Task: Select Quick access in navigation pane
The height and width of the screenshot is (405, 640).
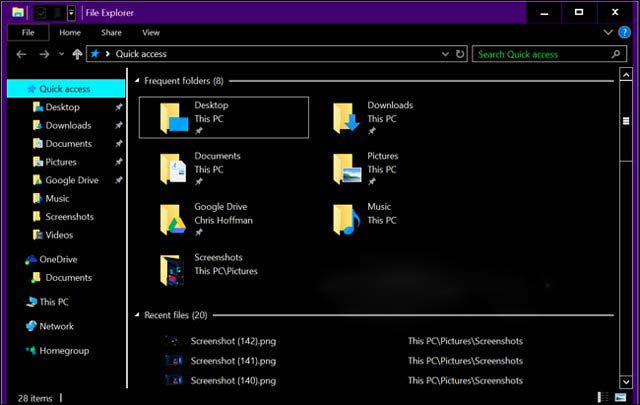Action: [x=66, y=89]
